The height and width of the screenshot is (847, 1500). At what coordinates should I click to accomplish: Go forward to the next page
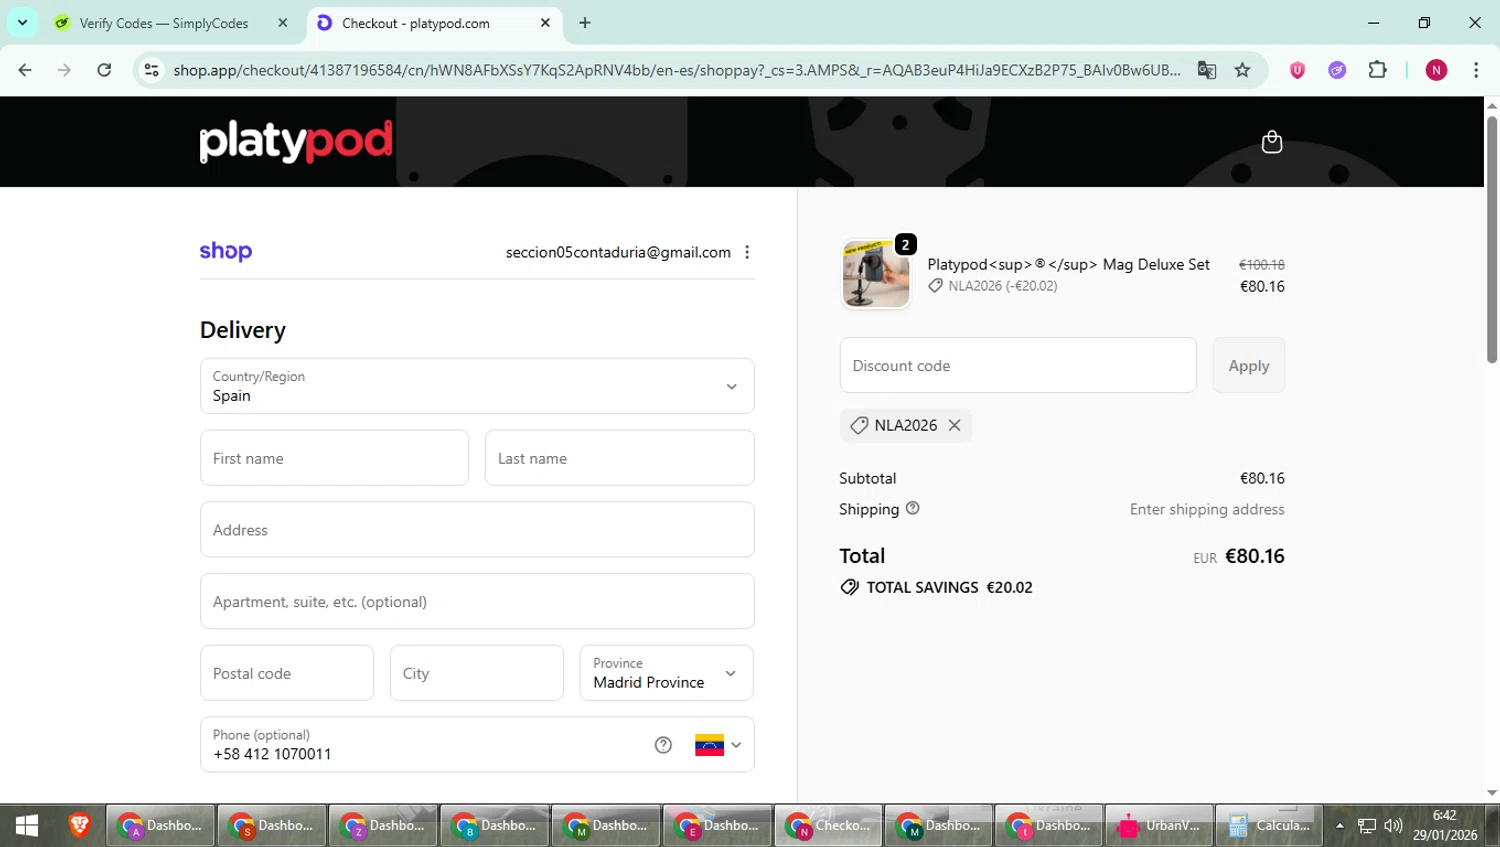click(64, 70)
